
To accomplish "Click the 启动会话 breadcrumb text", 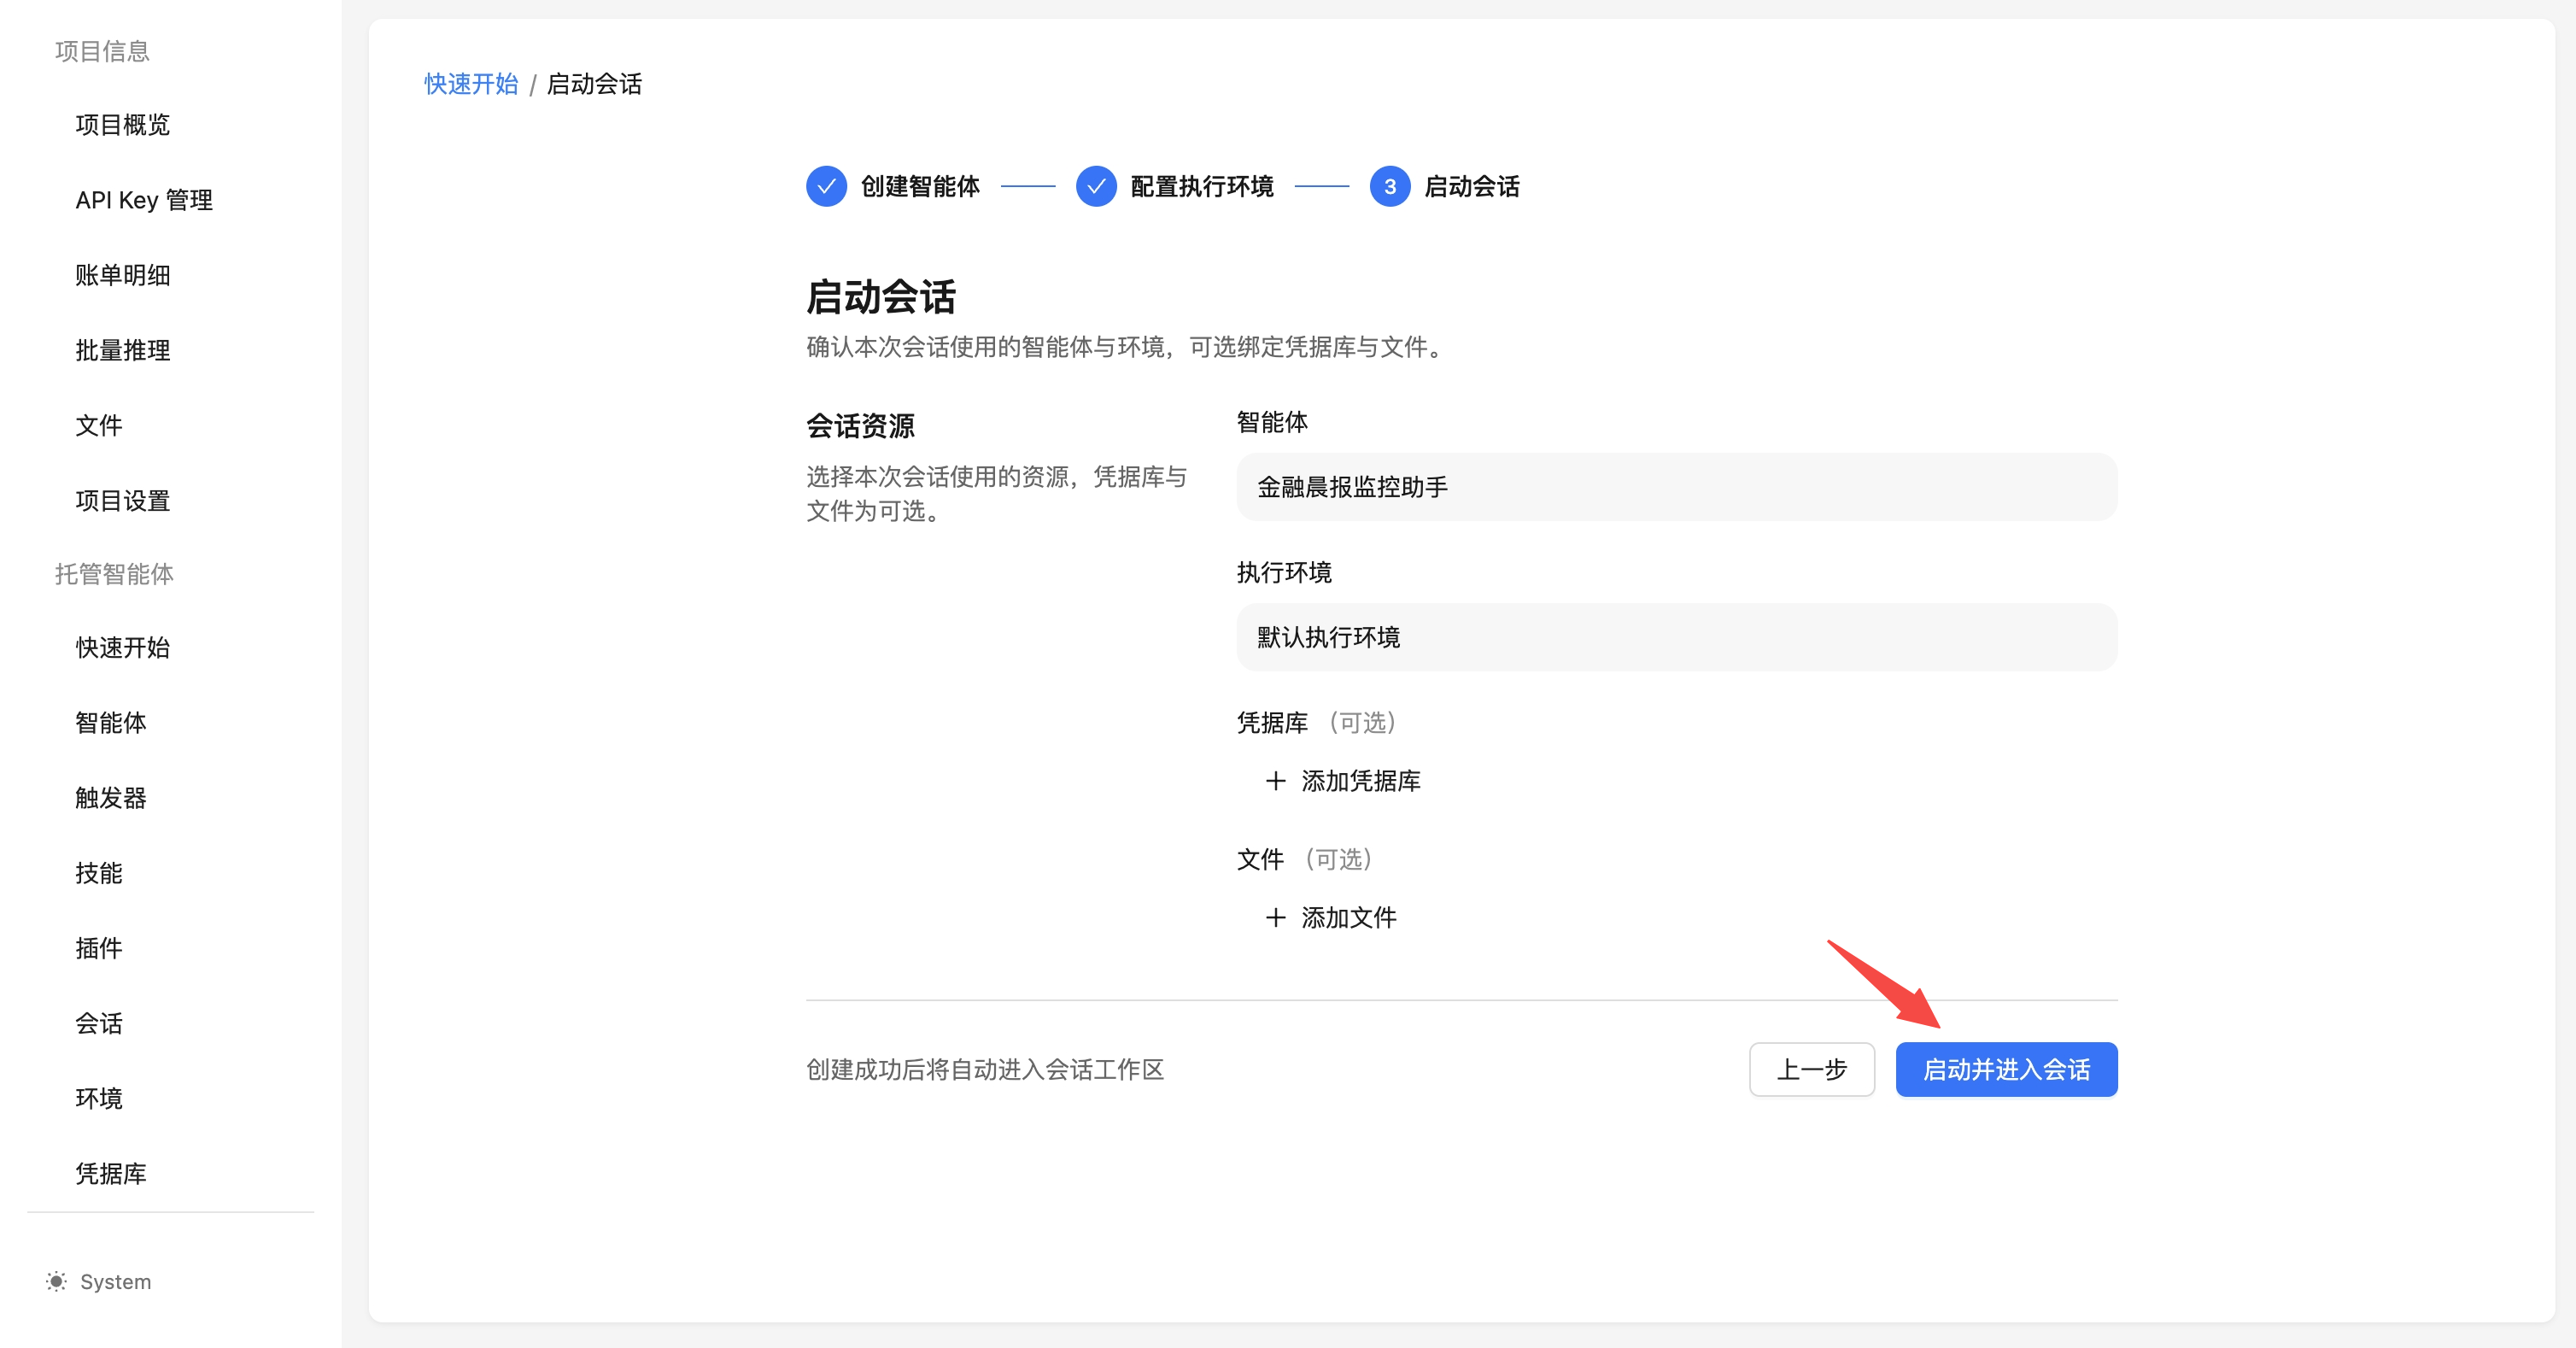I will [x=594, y=84].
